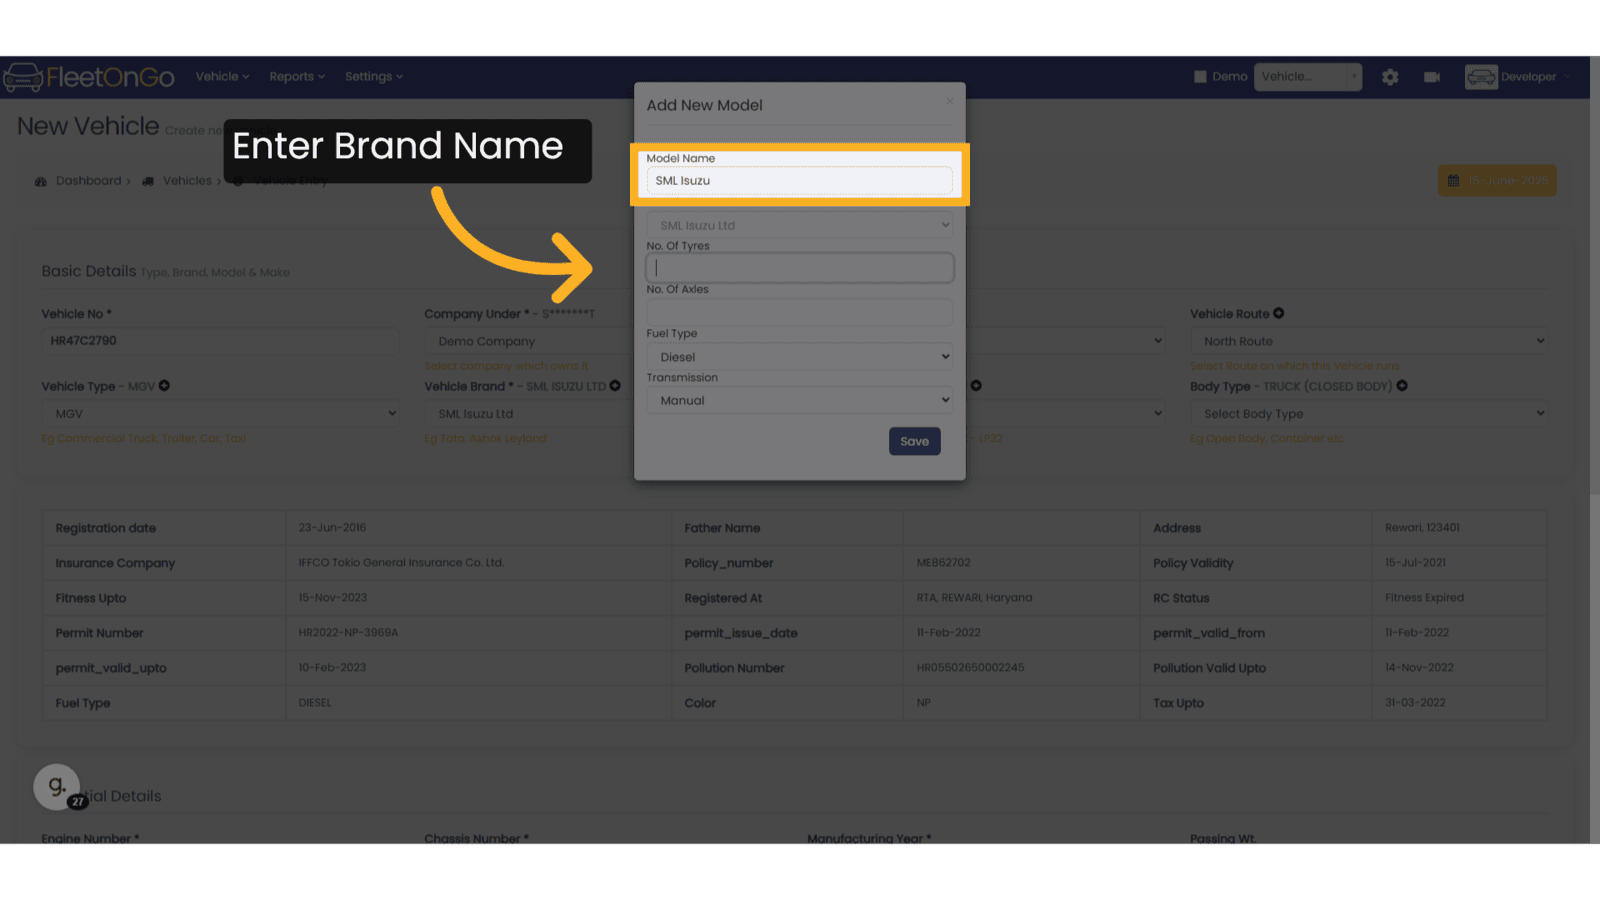Click the RC Status value Fitness Expired
Screen dimensions: 1600x900
1424,598
